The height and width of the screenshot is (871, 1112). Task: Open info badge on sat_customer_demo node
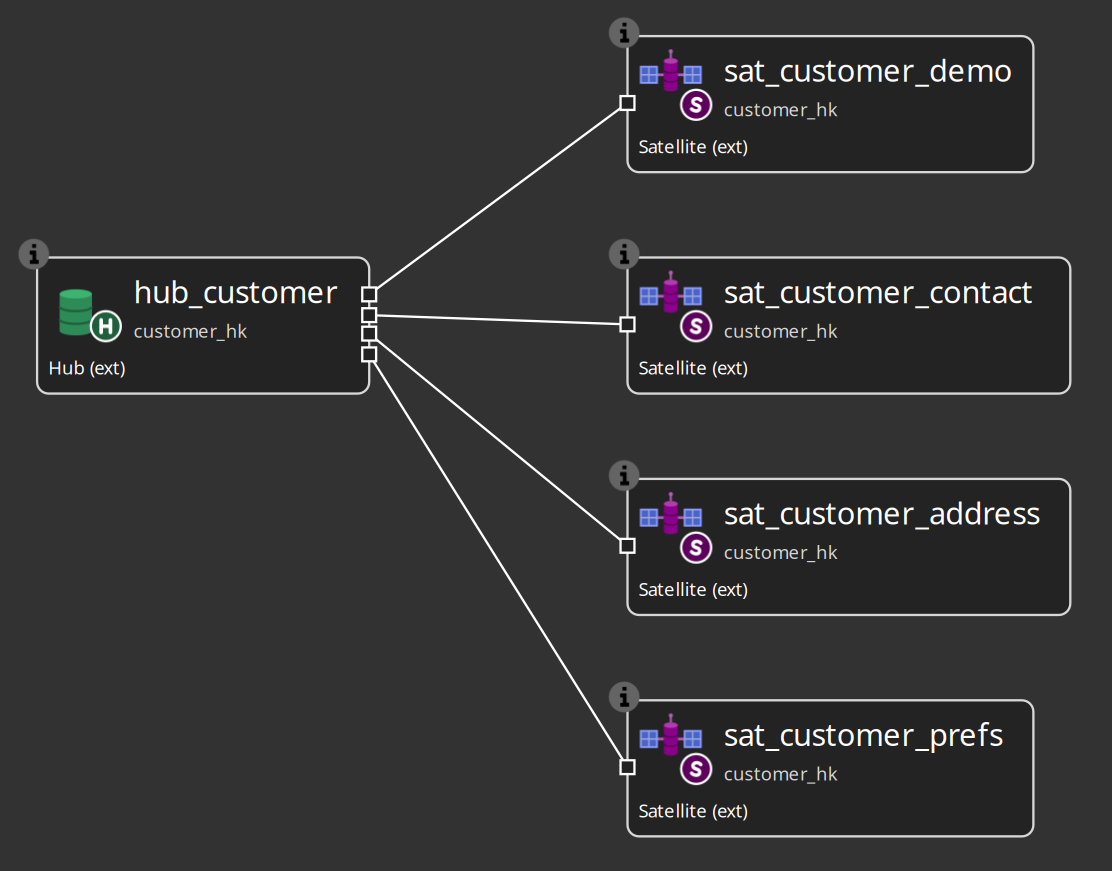(x=624, y=33)
